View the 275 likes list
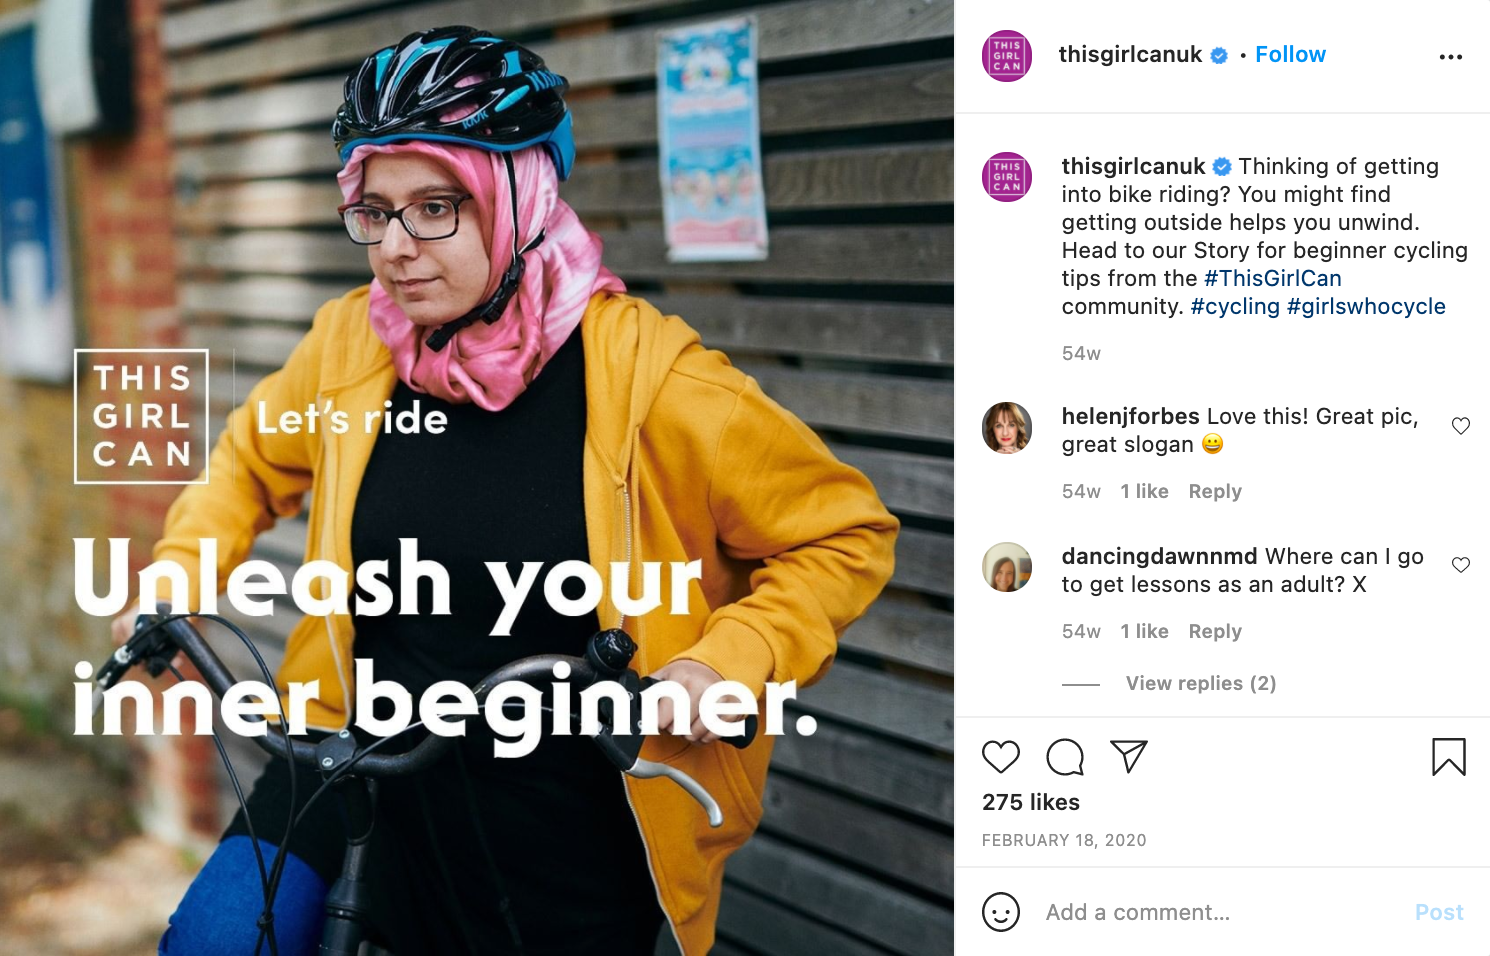This screenshot has width=1490, height=956. pyautogui.click(x=1031, y=802)
